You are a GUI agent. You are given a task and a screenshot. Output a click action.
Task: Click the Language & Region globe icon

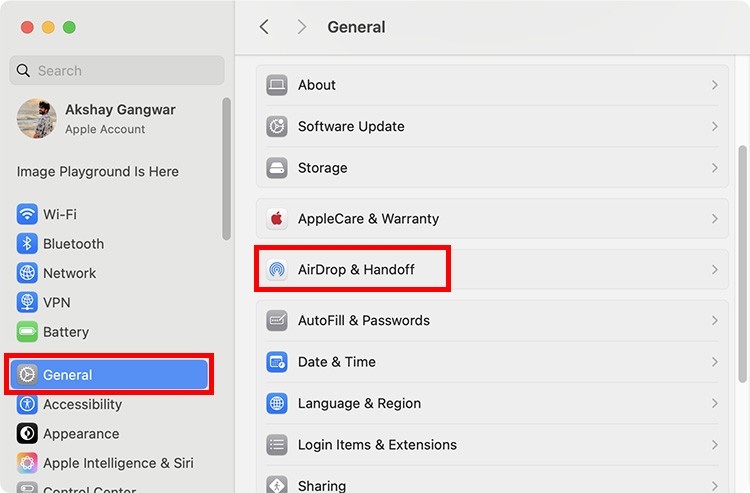coord(276,404)
